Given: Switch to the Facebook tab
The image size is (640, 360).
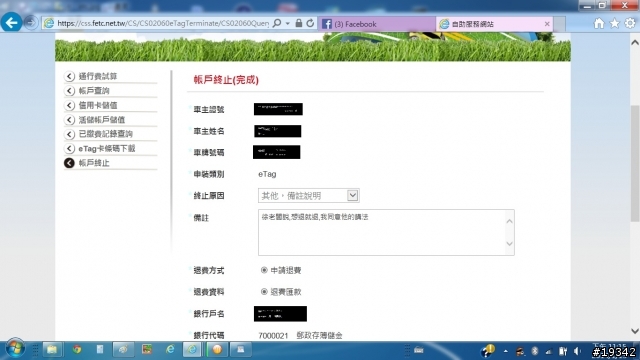Looking at the screenshot, I should coord(376,24).
